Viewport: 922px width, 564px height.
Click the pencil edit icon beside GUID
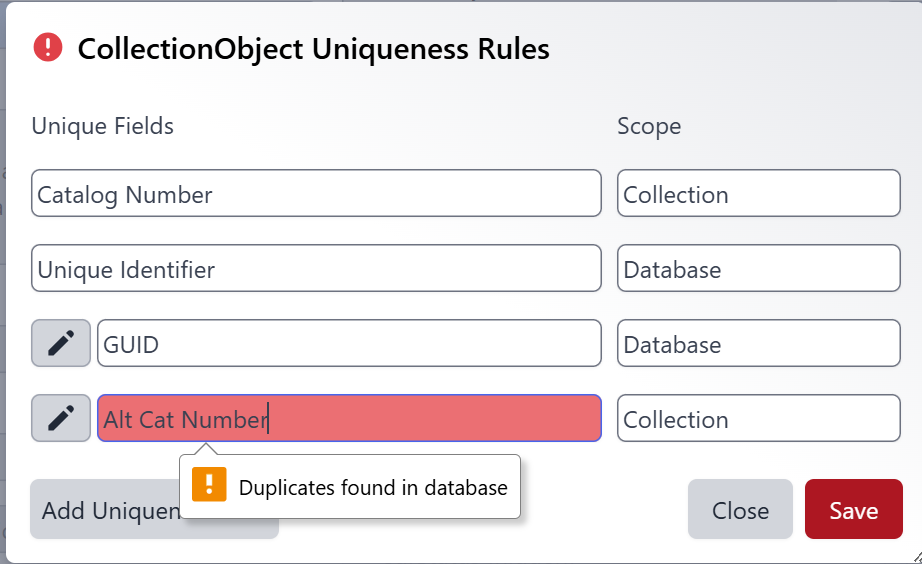(x=61, y=344)
